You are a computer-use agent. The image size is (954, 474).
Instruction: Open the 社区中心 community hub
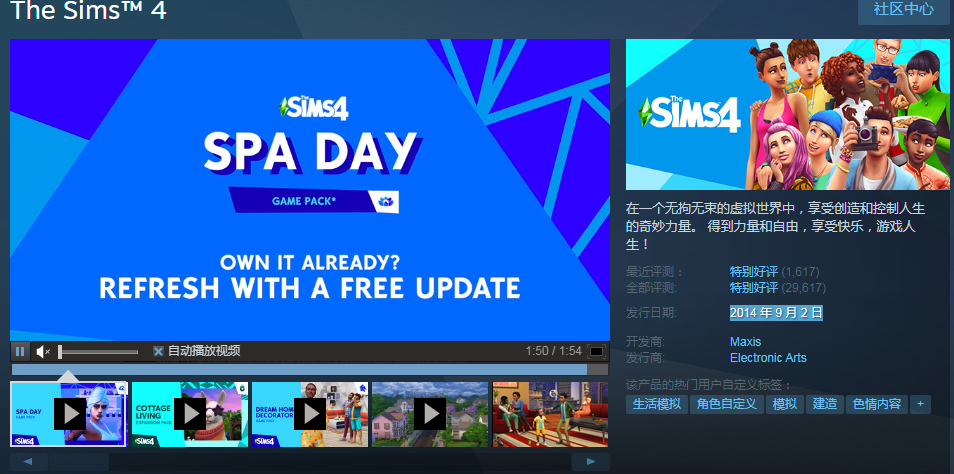pyautogui.click(x=904, y=10)
